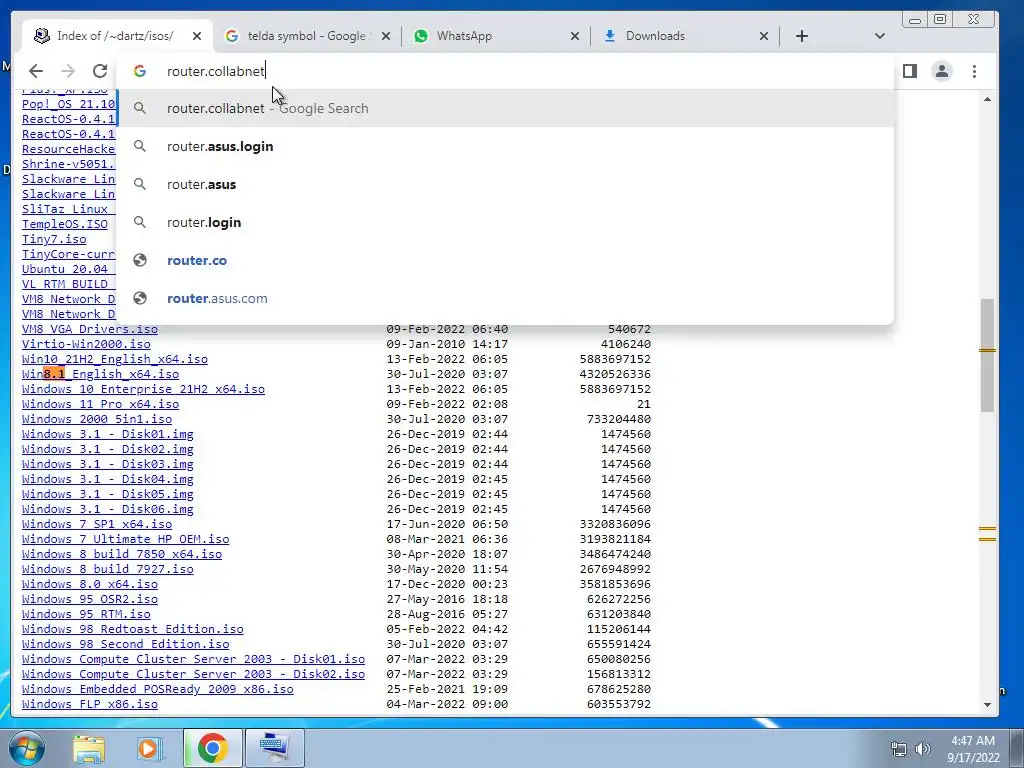Screen dimensions: 1024x768
Task: Close the WhatsApp tab
Action: click(575, 36)
